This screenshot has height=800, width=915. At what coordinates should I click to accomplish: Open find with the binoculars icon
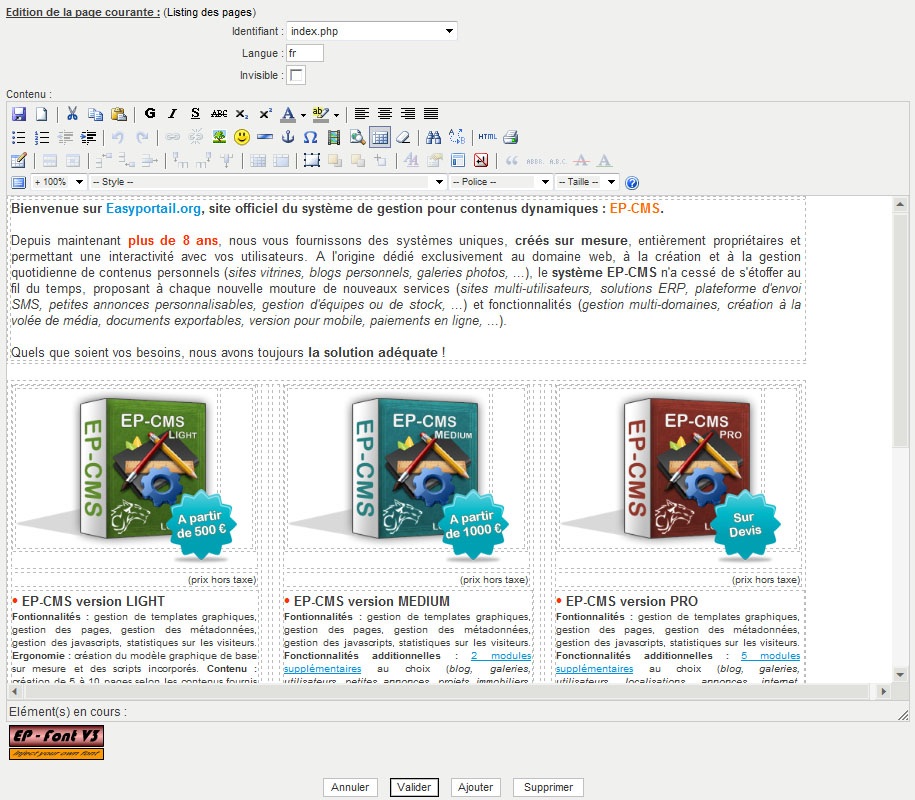click(433, 137)
